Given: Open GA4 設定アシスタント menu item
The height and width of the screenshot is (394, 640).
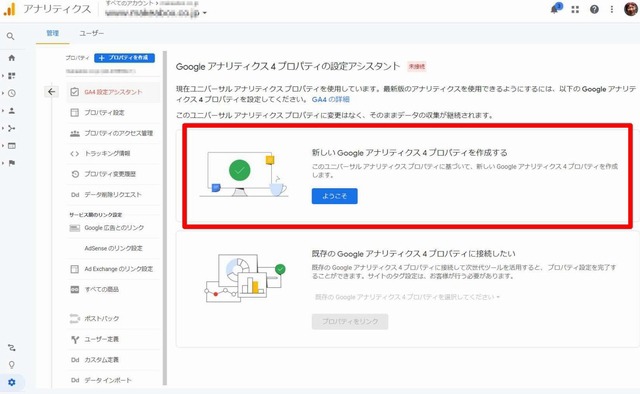Looking at the screenshot, I should (113, 92).
